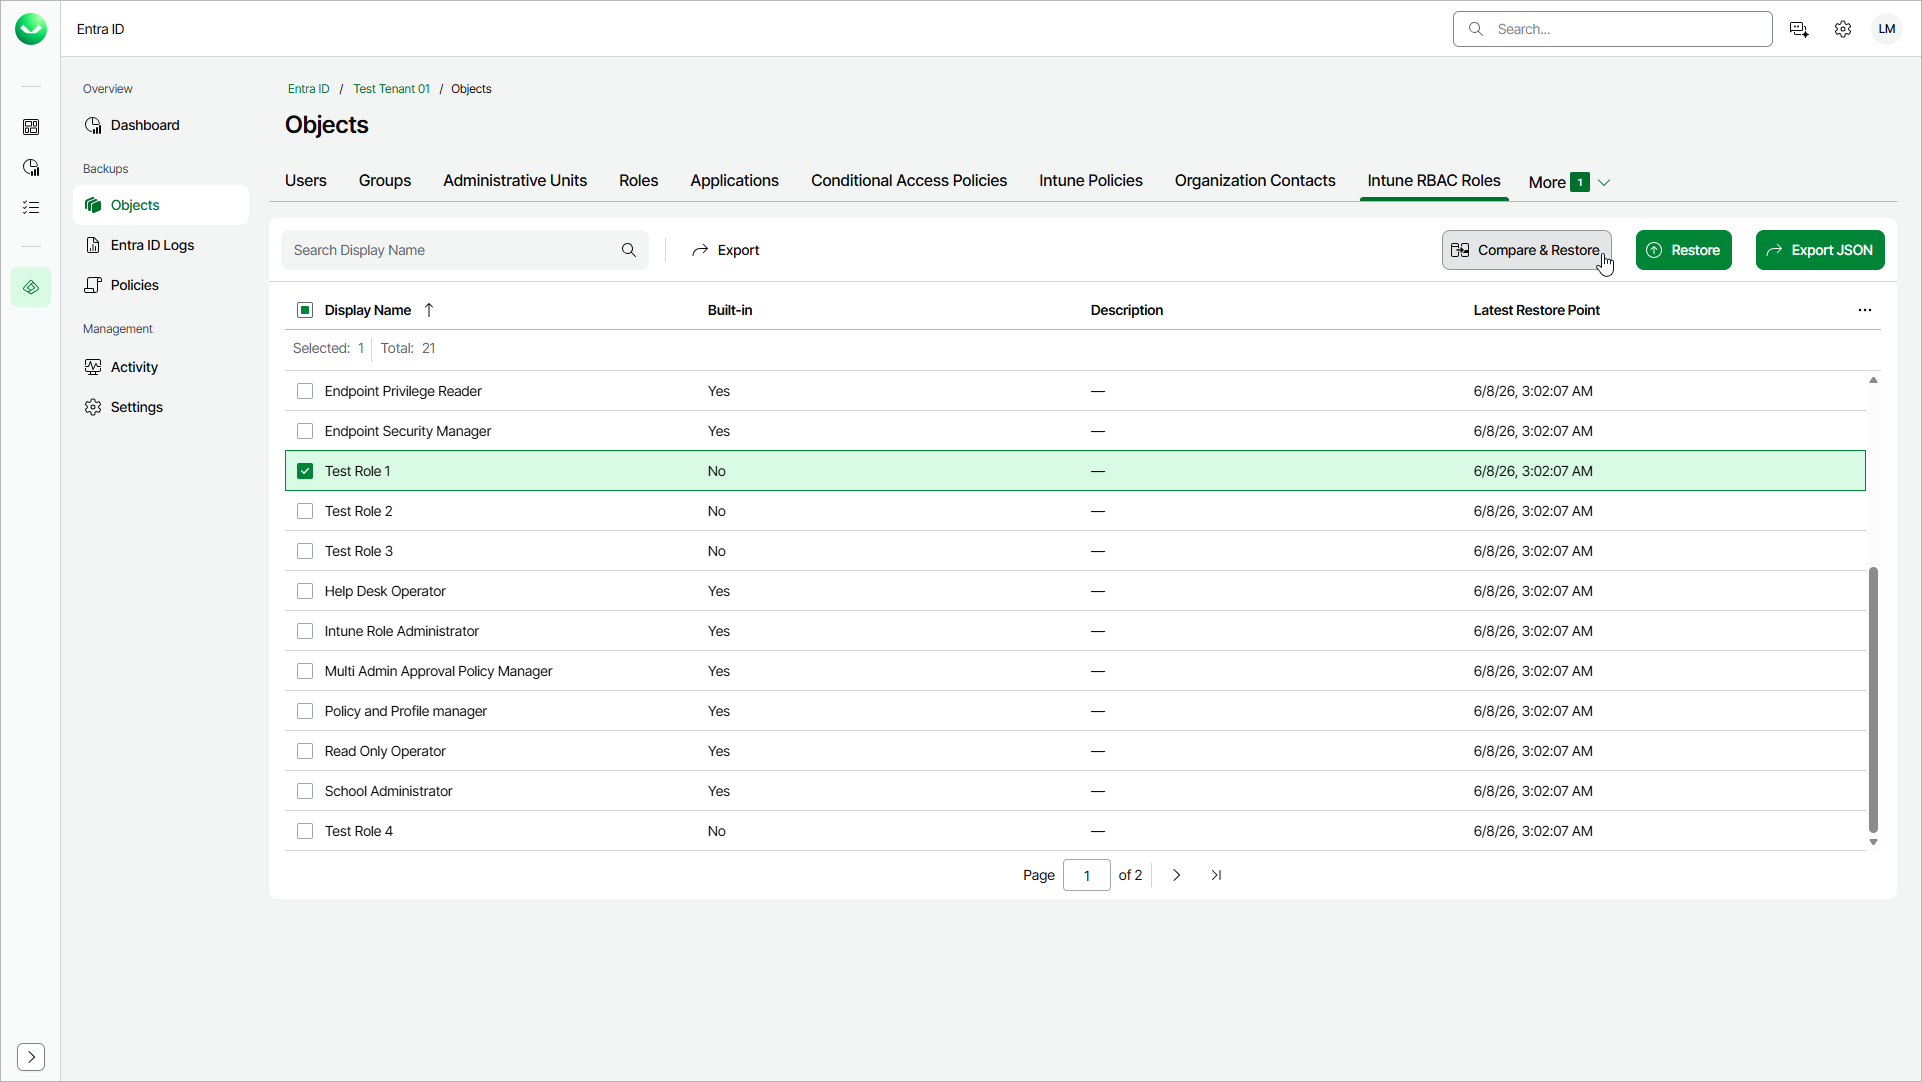
Task: Expand the sidebar with bottom arrow button
Action: (31, 1056)
